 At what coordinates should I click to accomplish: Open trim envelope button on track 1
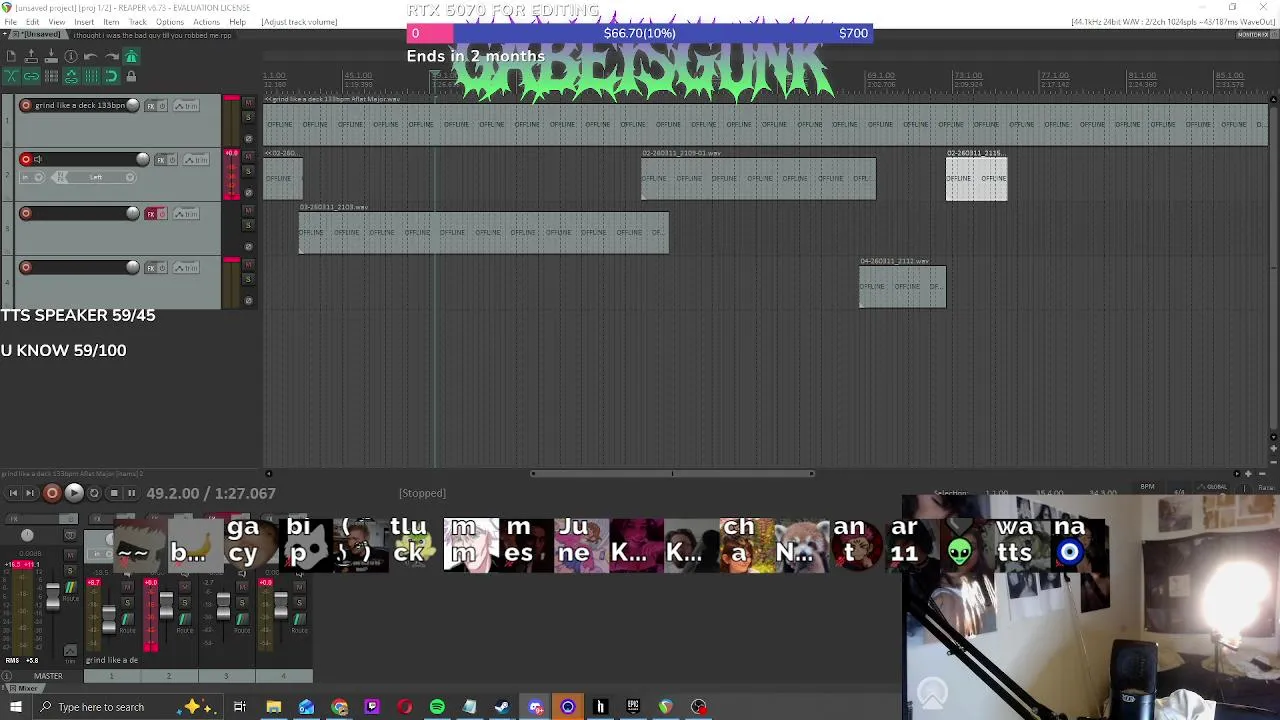point(186,106)
